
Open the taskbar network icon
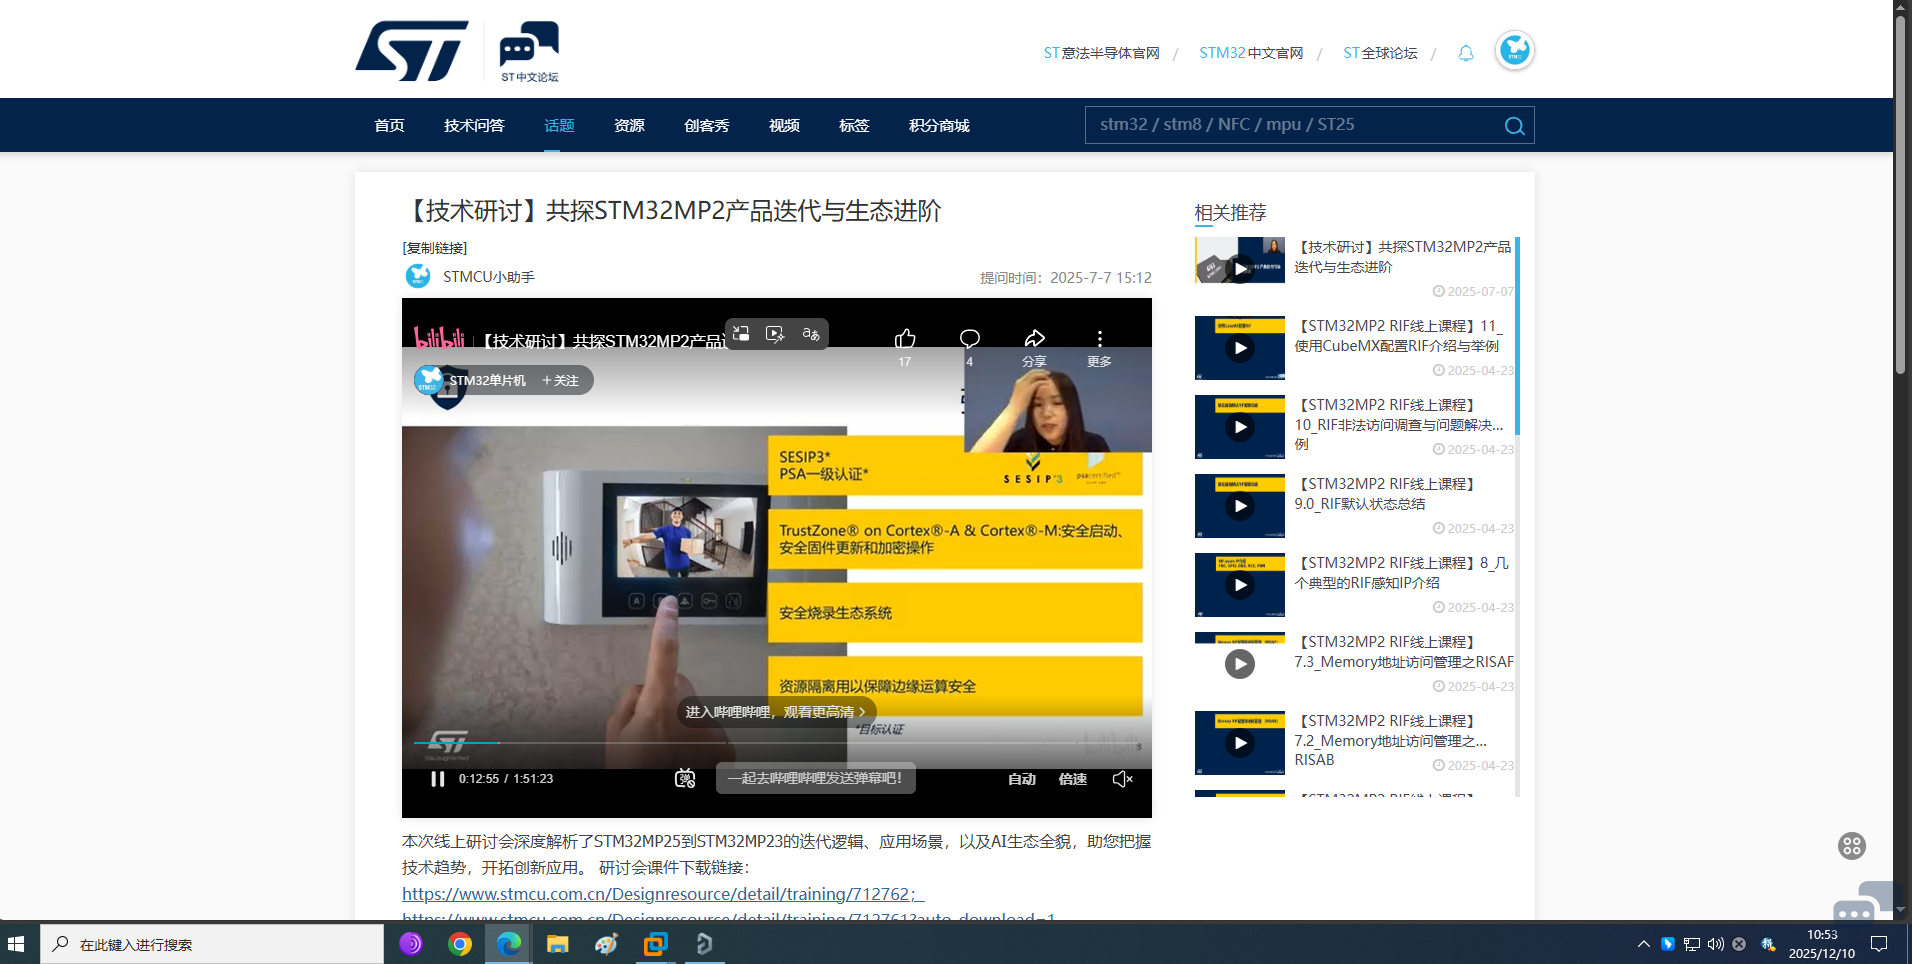point(1692,944)
